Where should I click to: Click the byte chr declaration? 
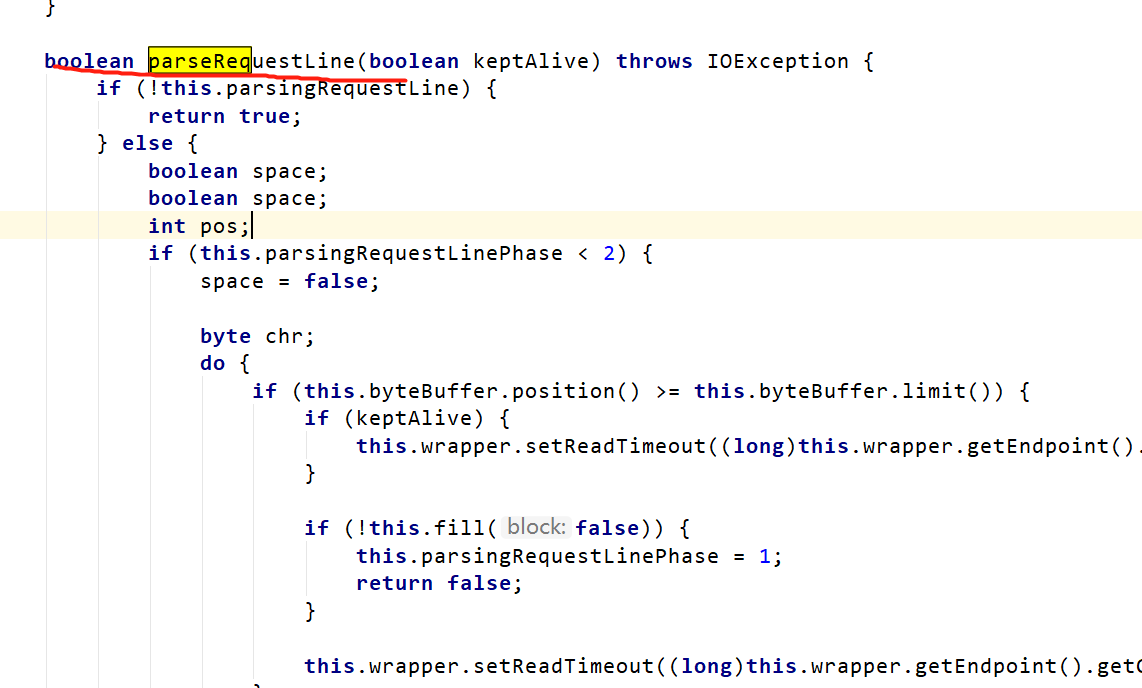pyautogui.click(x=255, y=336)
